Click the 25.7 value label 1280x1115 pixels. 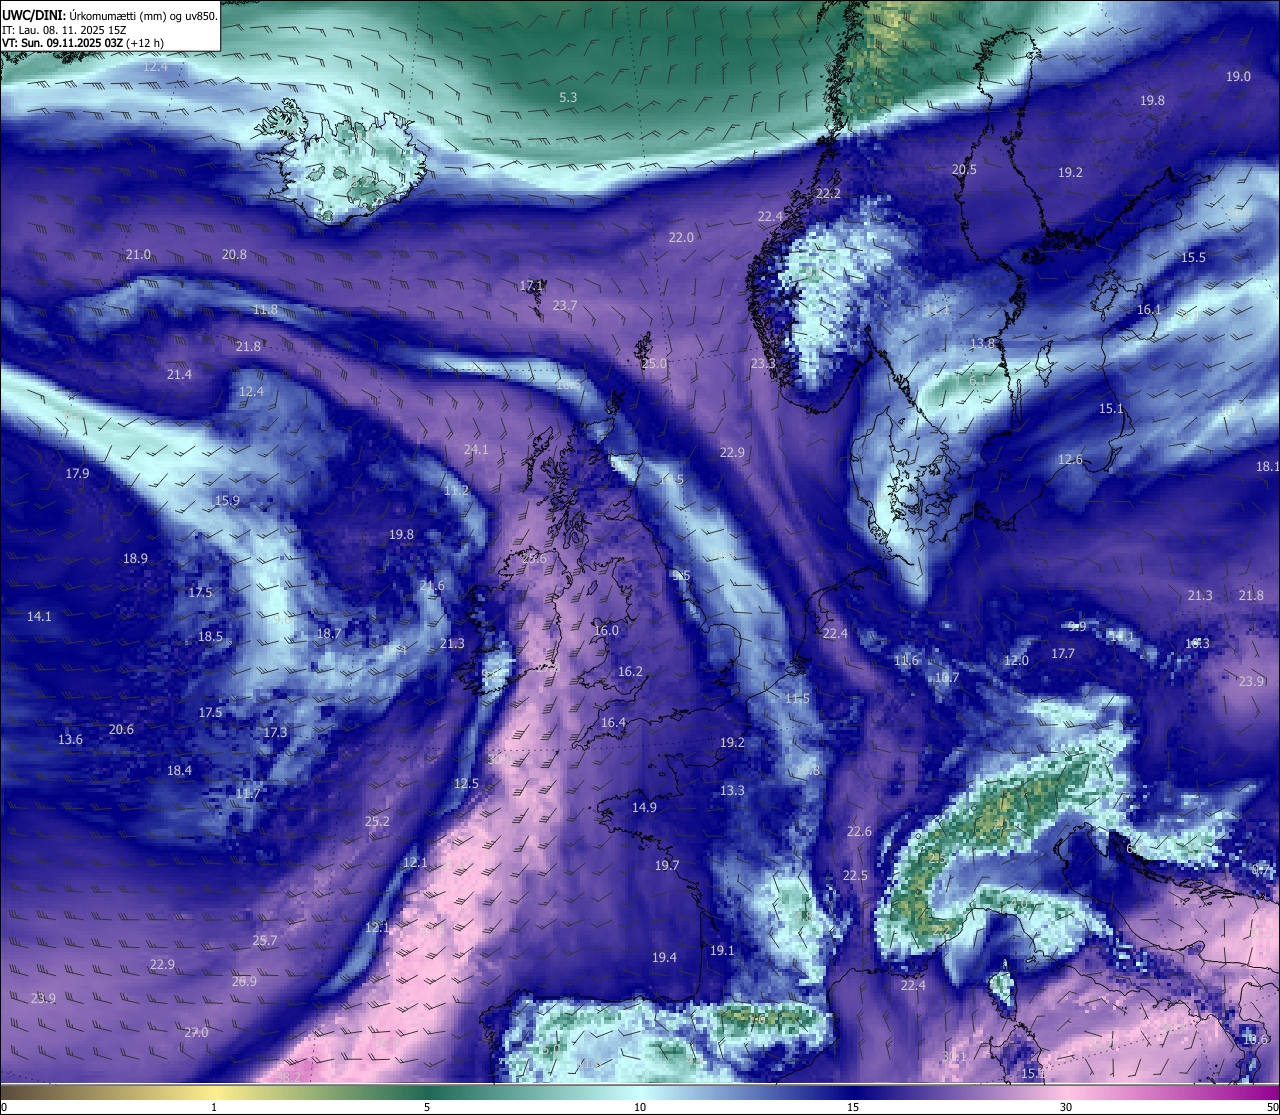[265, 940]
